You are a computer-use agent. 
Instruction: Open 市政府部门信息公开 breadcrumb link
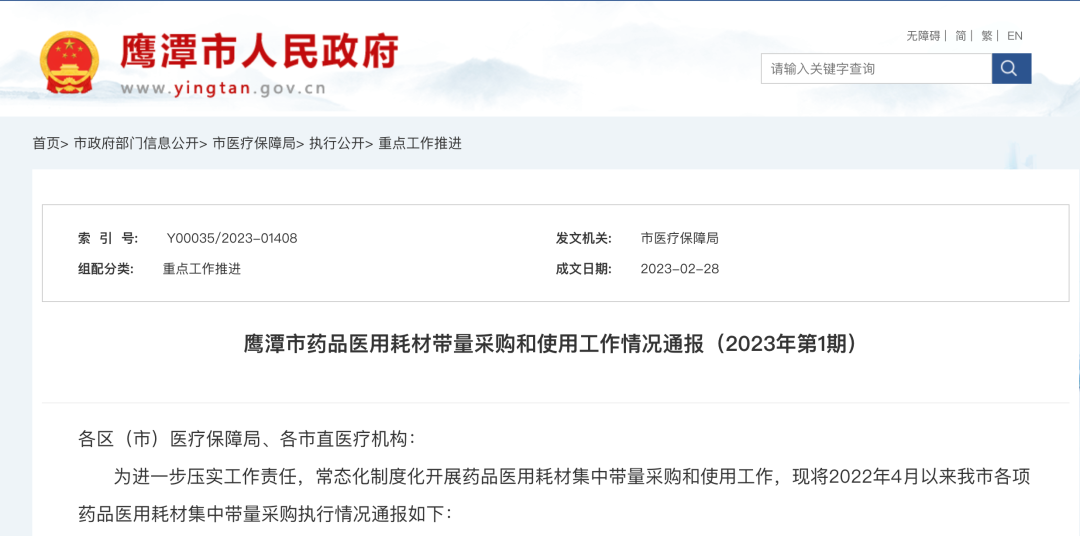point(136,143)
